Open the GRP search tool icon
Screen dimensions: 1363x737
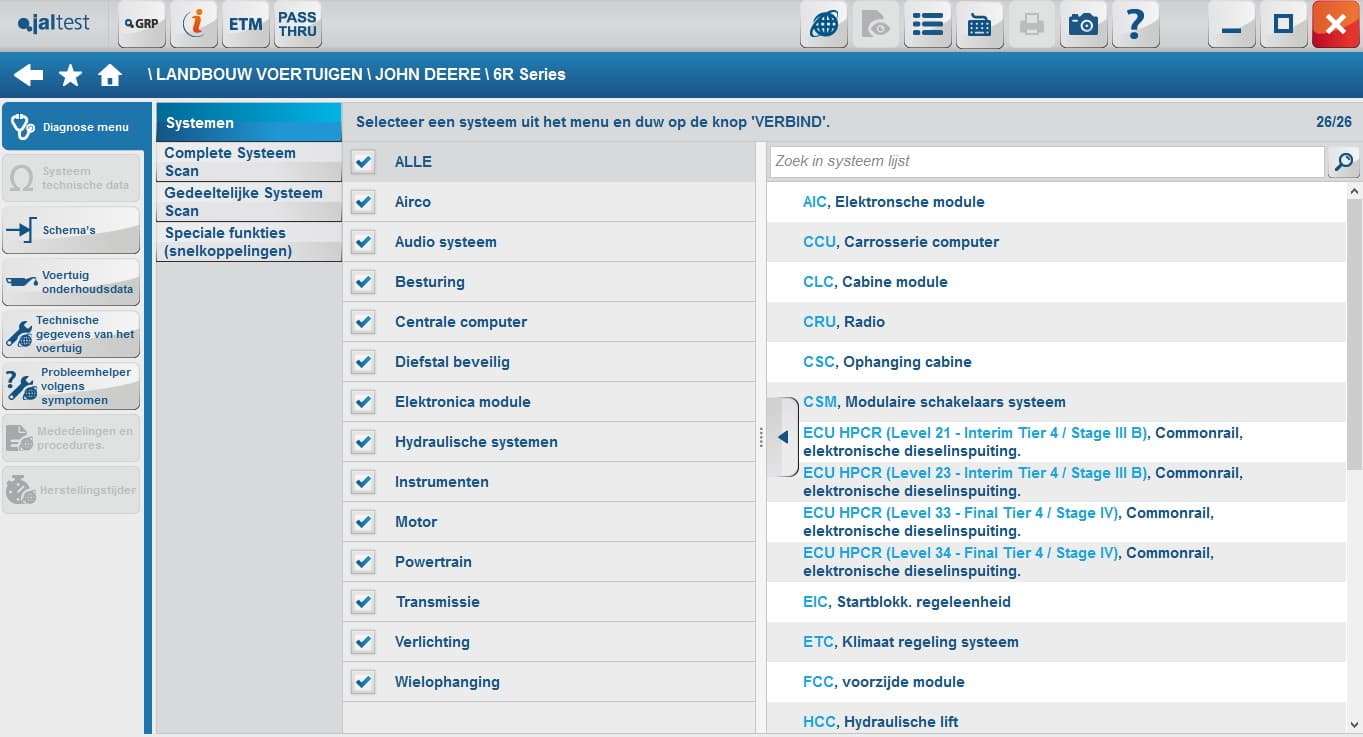click(142, 24)
